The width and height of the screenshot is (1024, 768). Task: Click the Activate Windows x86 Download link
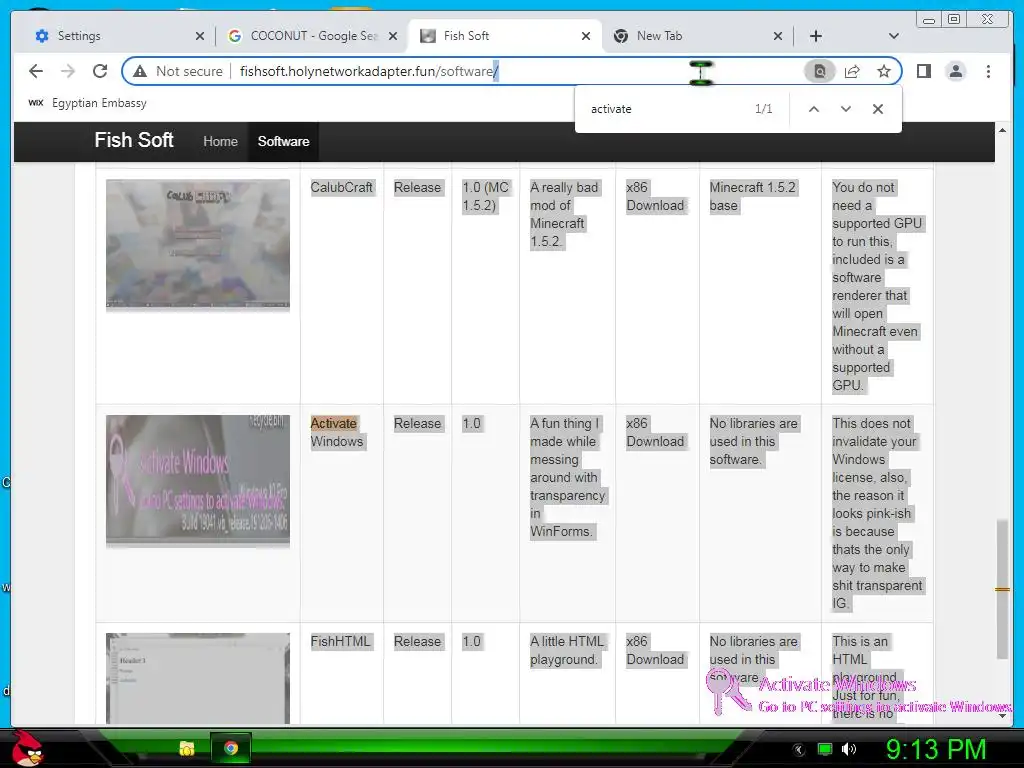coord(655,432)
